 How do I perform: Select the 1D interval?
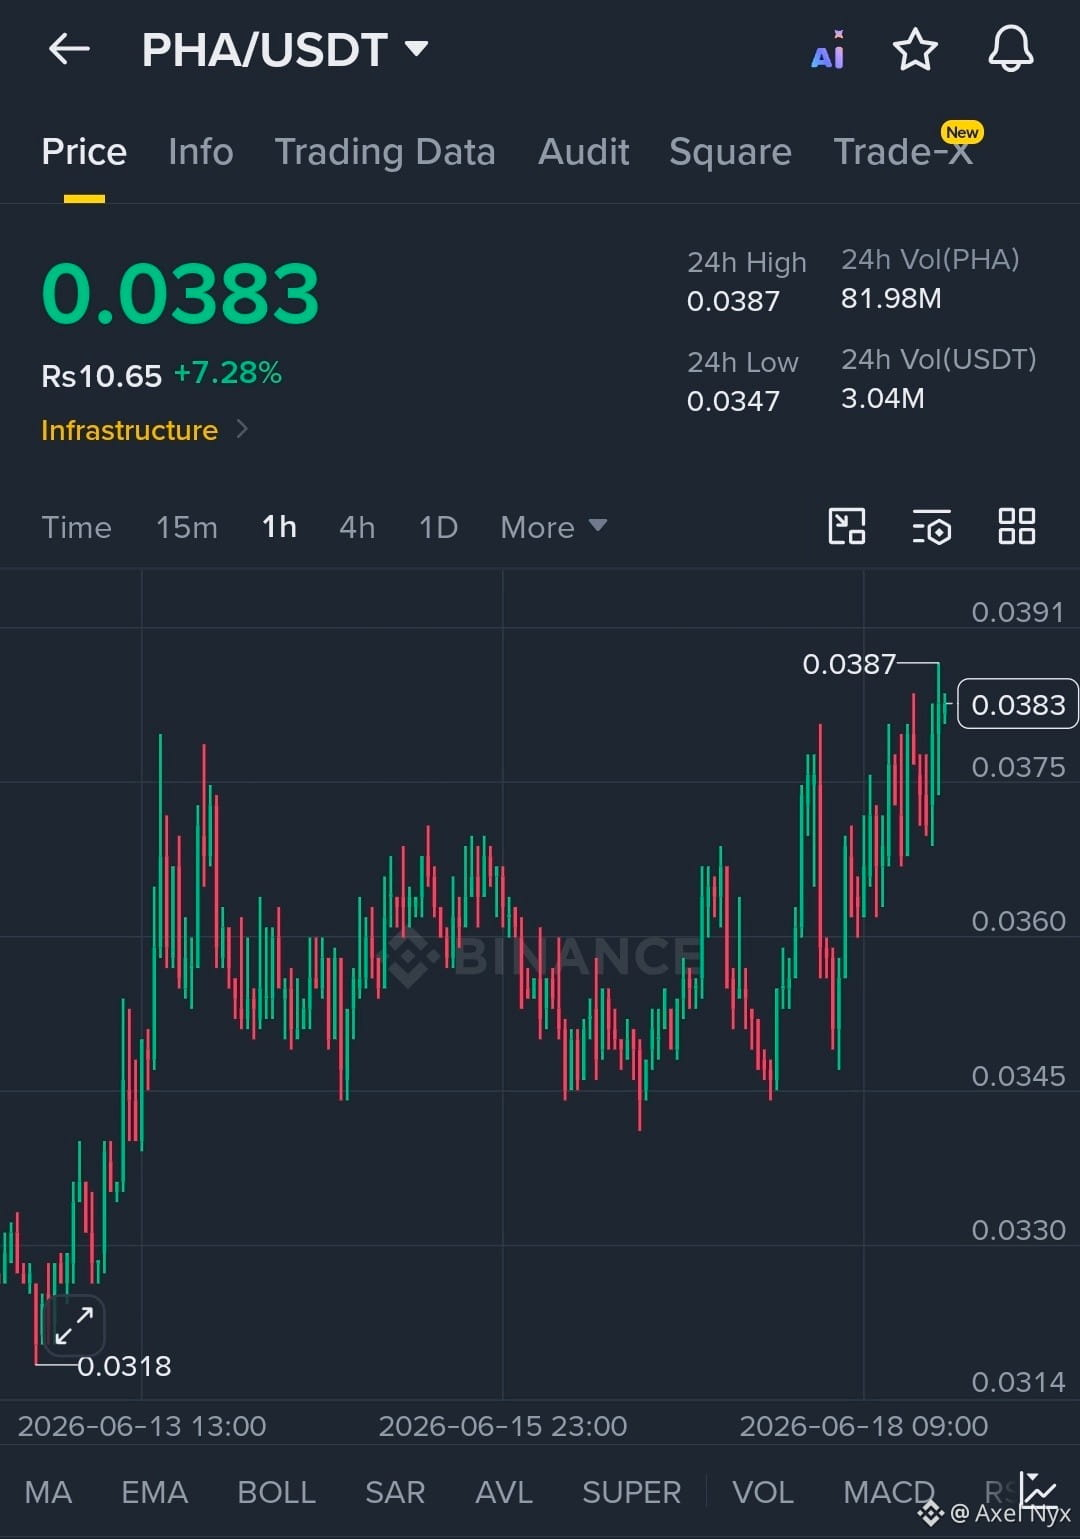tap(438, 527)
